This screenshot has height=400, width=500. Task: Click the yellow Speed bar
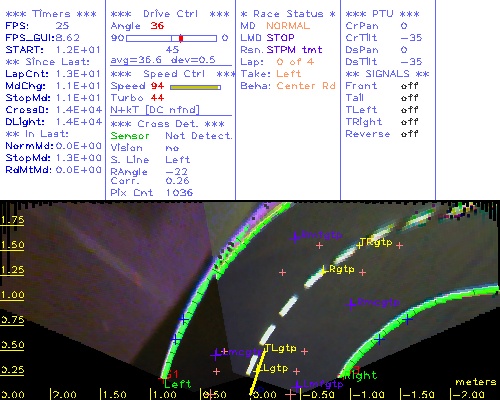tap(195, 87)
